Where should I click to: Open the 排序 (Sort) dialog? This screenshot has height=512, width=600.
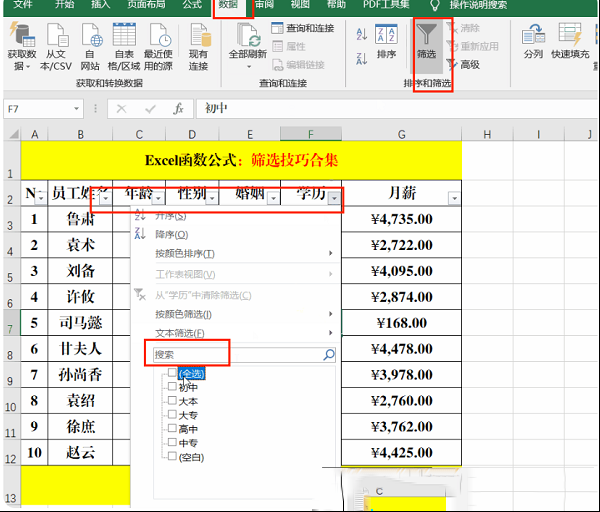(386, 42)
